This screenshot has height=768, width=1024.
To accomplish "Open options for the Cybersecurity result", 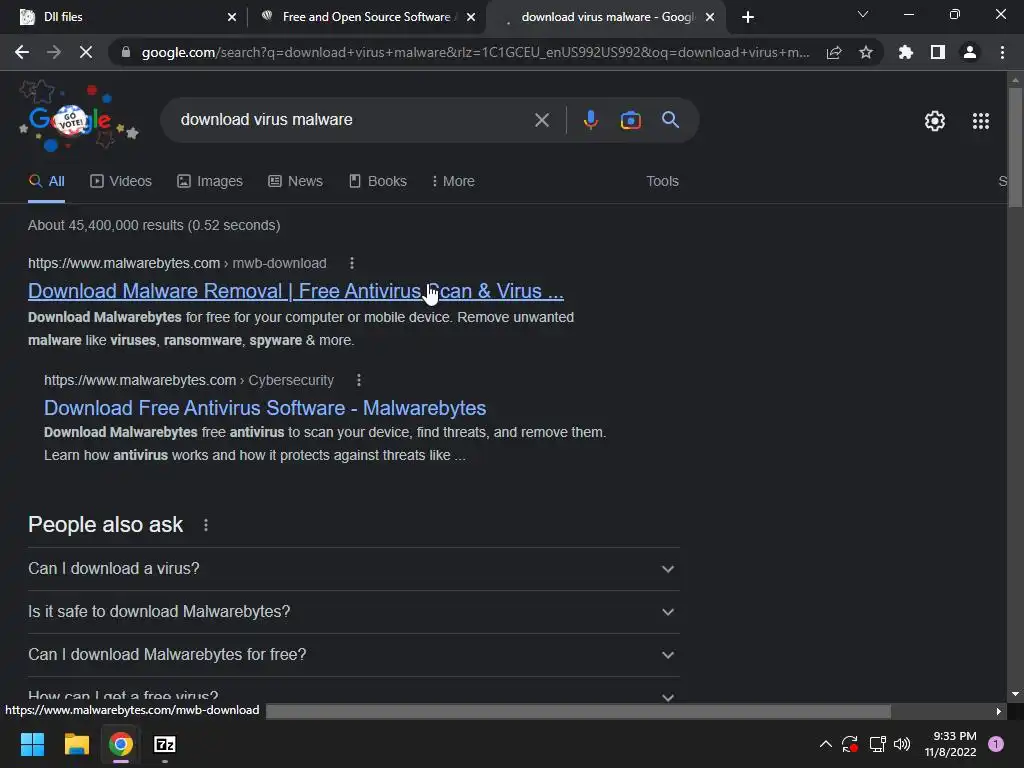I will tap(359, 380).
